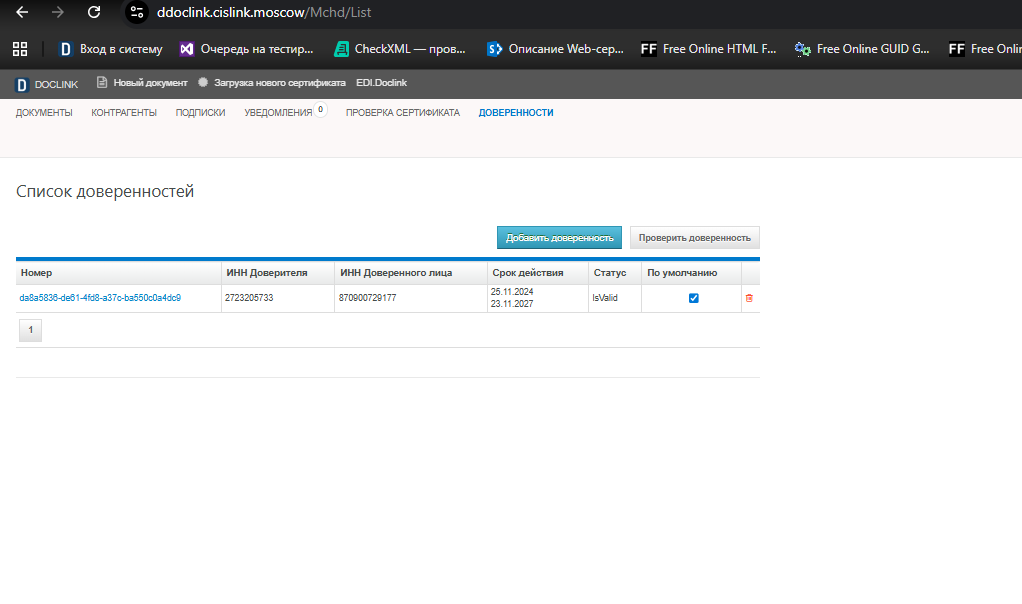Click 'Проверить доверенность' button
1022x604 pixels.
click(x=695, y=238)
